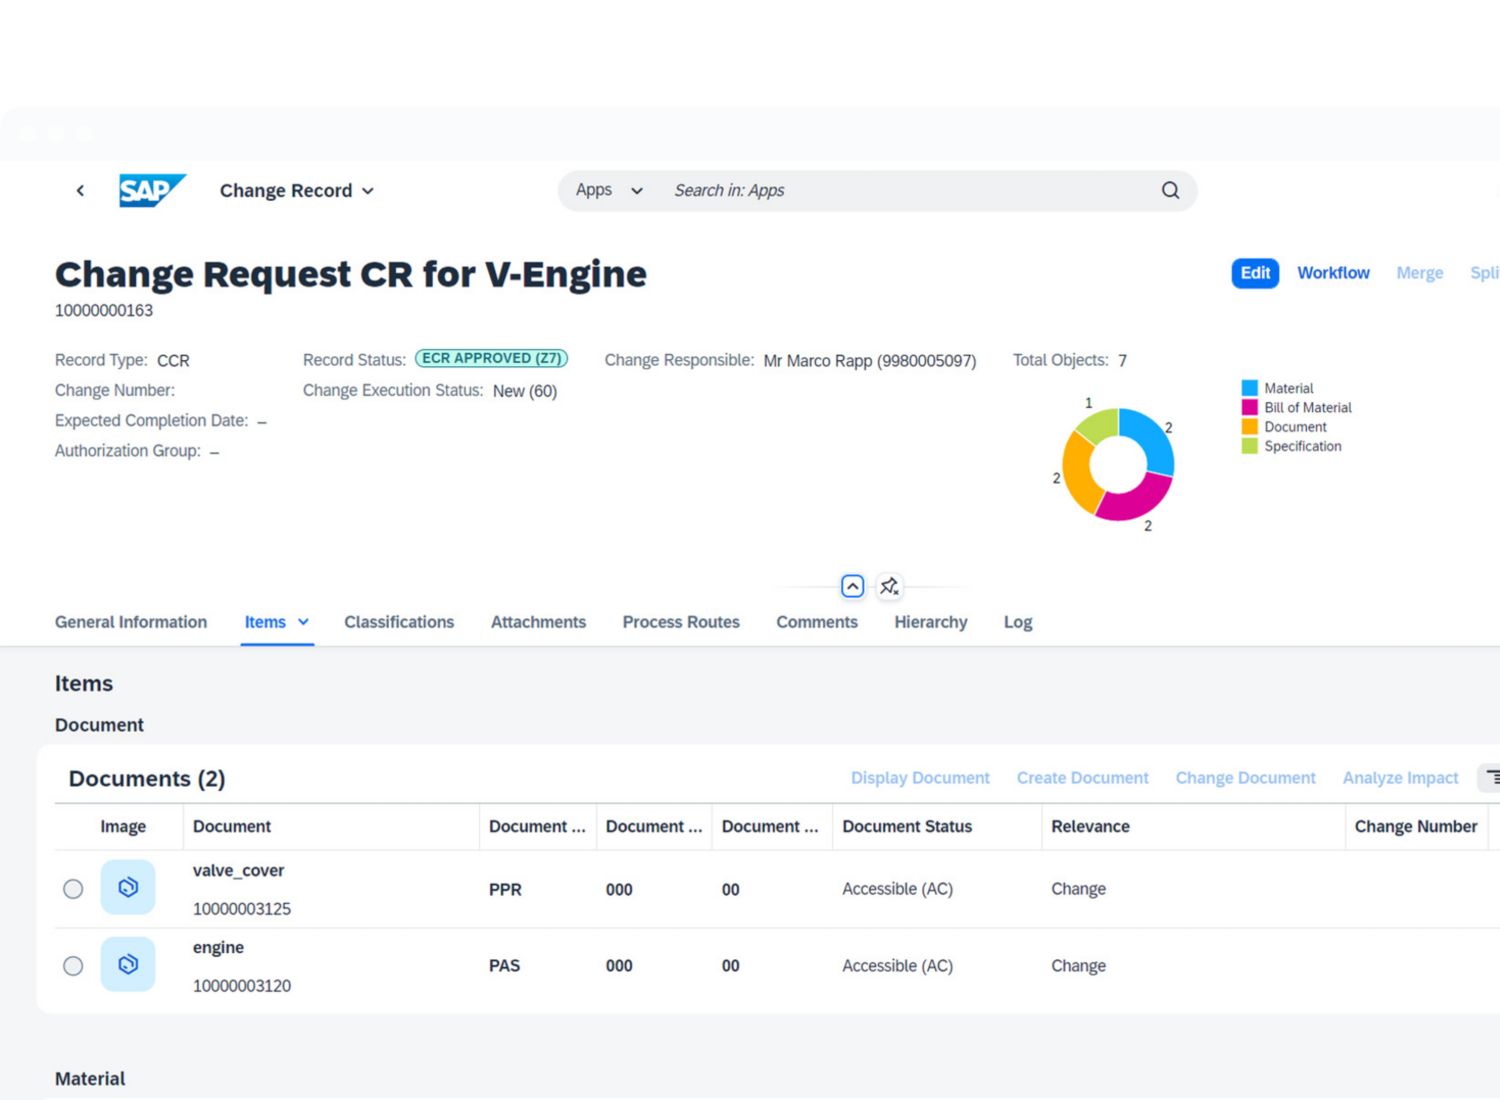1500x1100 pixels.
Task: Click the Search in Apps field
Action: coord(900,190)
